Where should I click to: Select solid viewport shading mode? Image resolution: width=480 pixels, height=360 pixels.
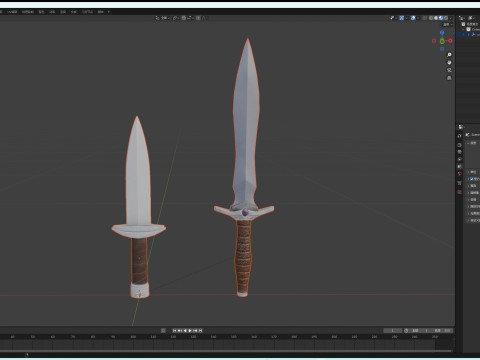pyautogui.click(x=436, y=18)
